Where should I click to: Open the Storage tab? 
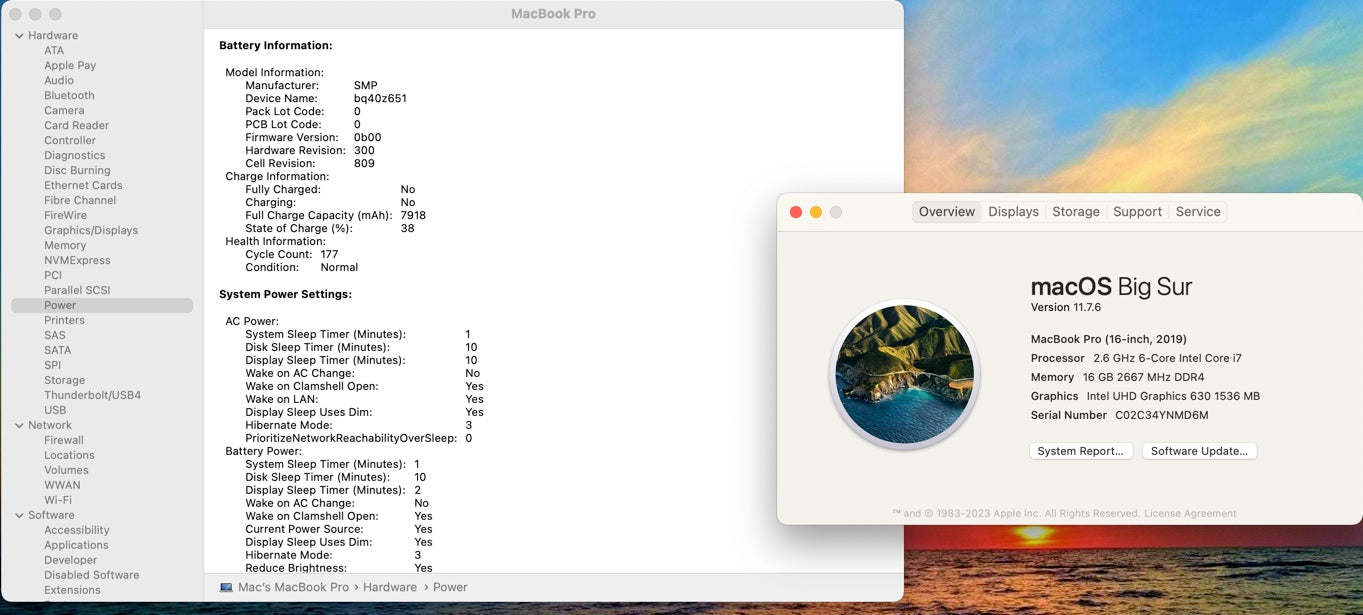click(x=1075, y=212)
